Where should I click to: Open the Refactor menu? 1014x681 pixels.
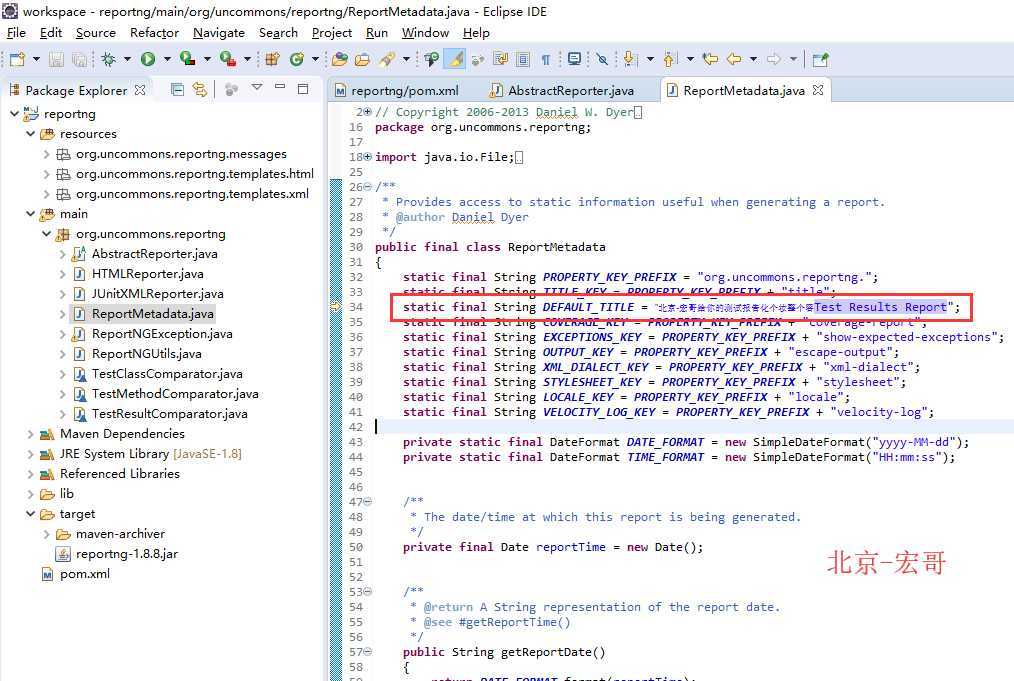(154, 32)
